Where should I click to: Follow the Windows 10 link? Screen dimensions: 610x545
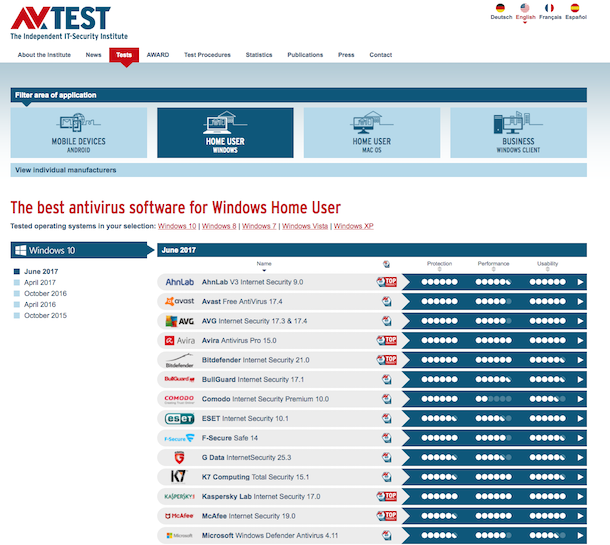tap(177, 226)
